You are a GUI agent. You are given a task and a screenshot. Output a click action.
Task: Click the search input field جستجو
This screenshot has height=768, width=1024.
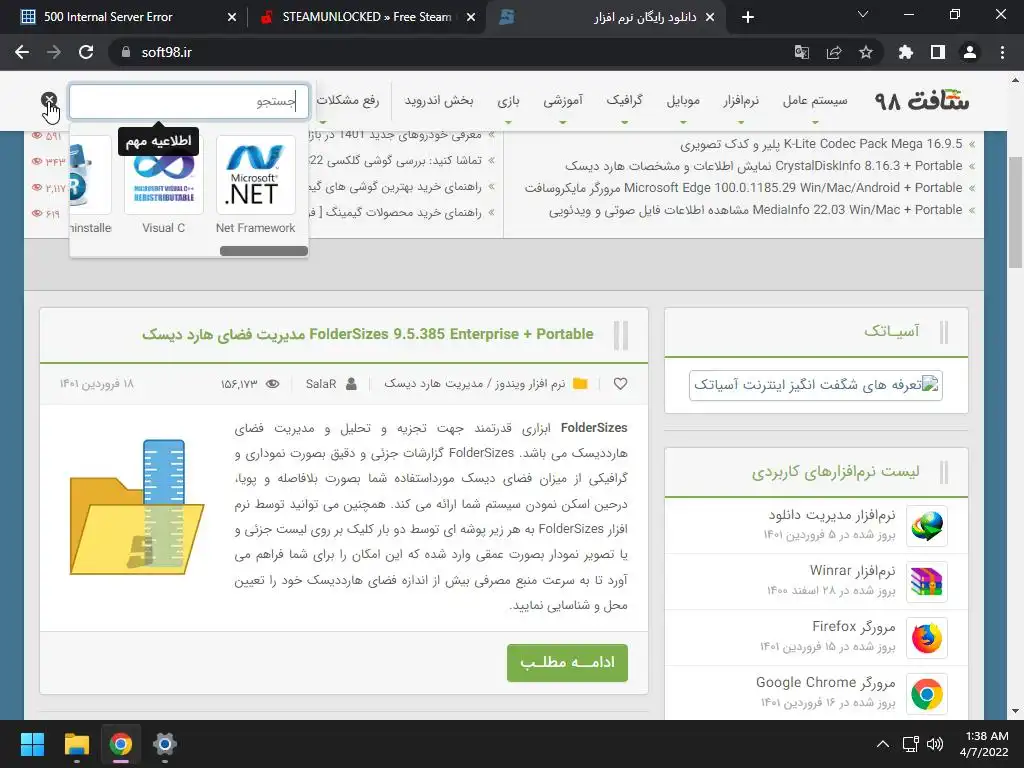coord(189,101)
